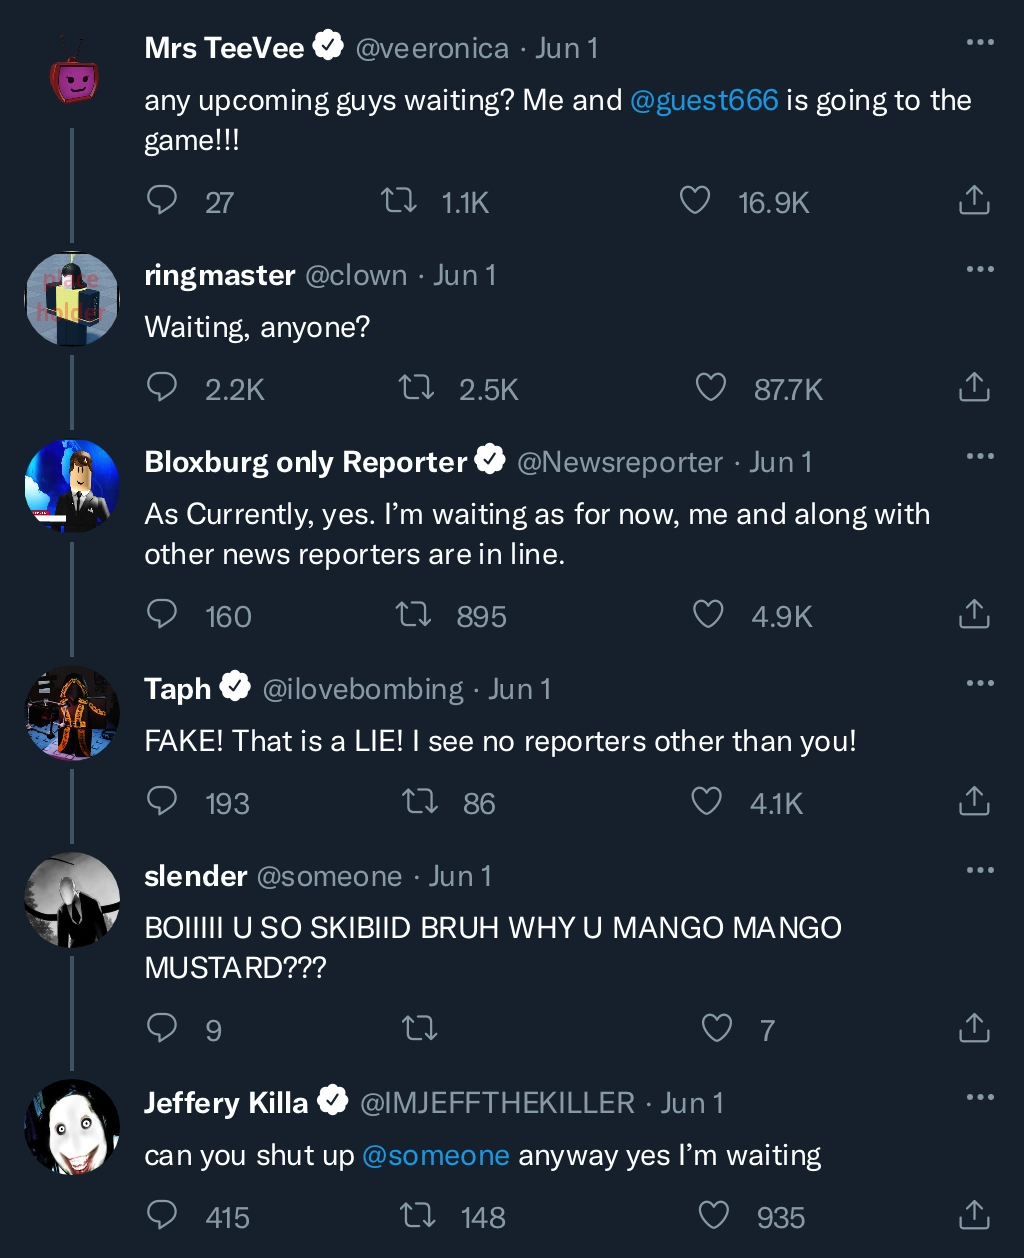Reply to Bloxburg only Reporter's tweet
Image resolution: width=1024 pixels, height=1258 pixels.
pyautogui.click(x=162, y=614)
